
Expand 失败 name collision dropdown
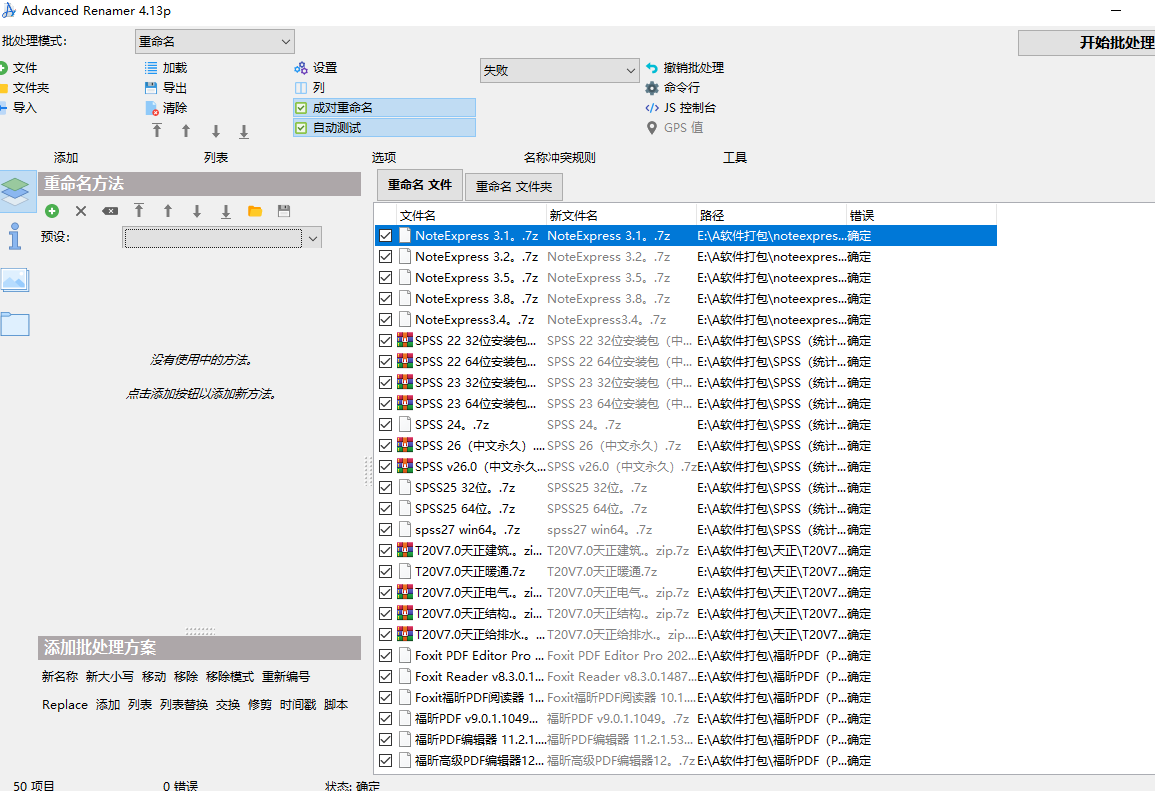[x=560, y=71]
